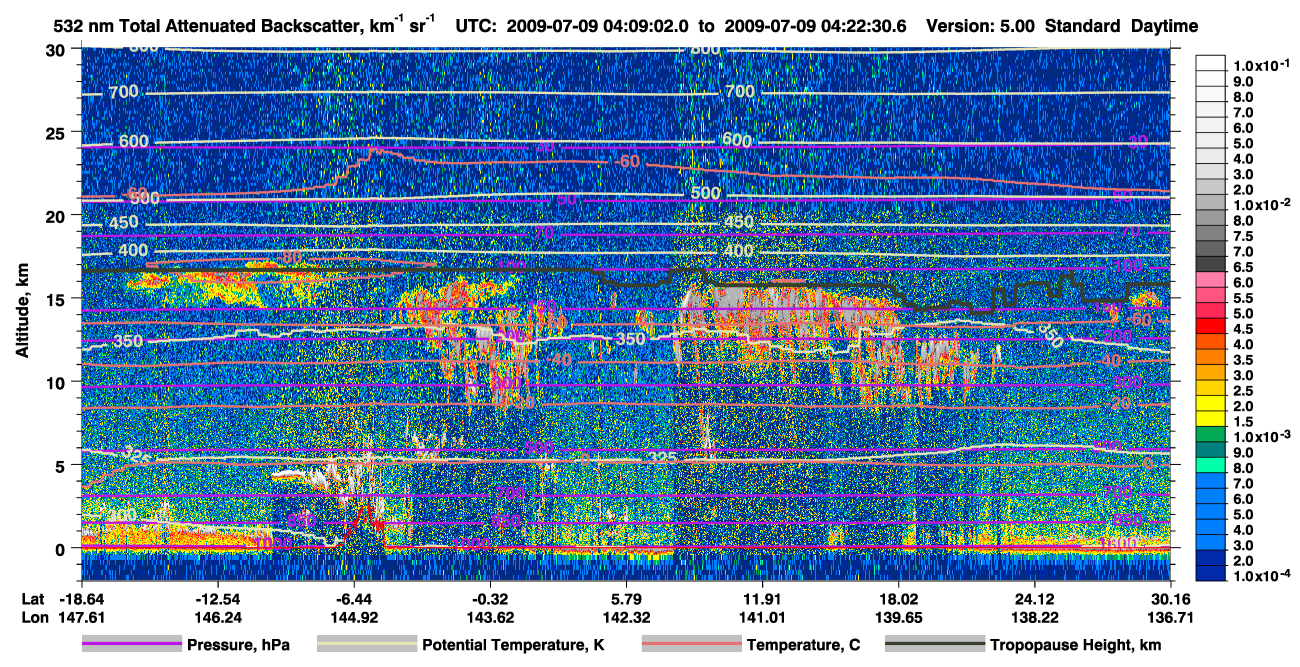The height and width of the screenshot is (667, 1300).
Task: Click the gray swatch beside 7.5 label
Action: (1211, 235)
